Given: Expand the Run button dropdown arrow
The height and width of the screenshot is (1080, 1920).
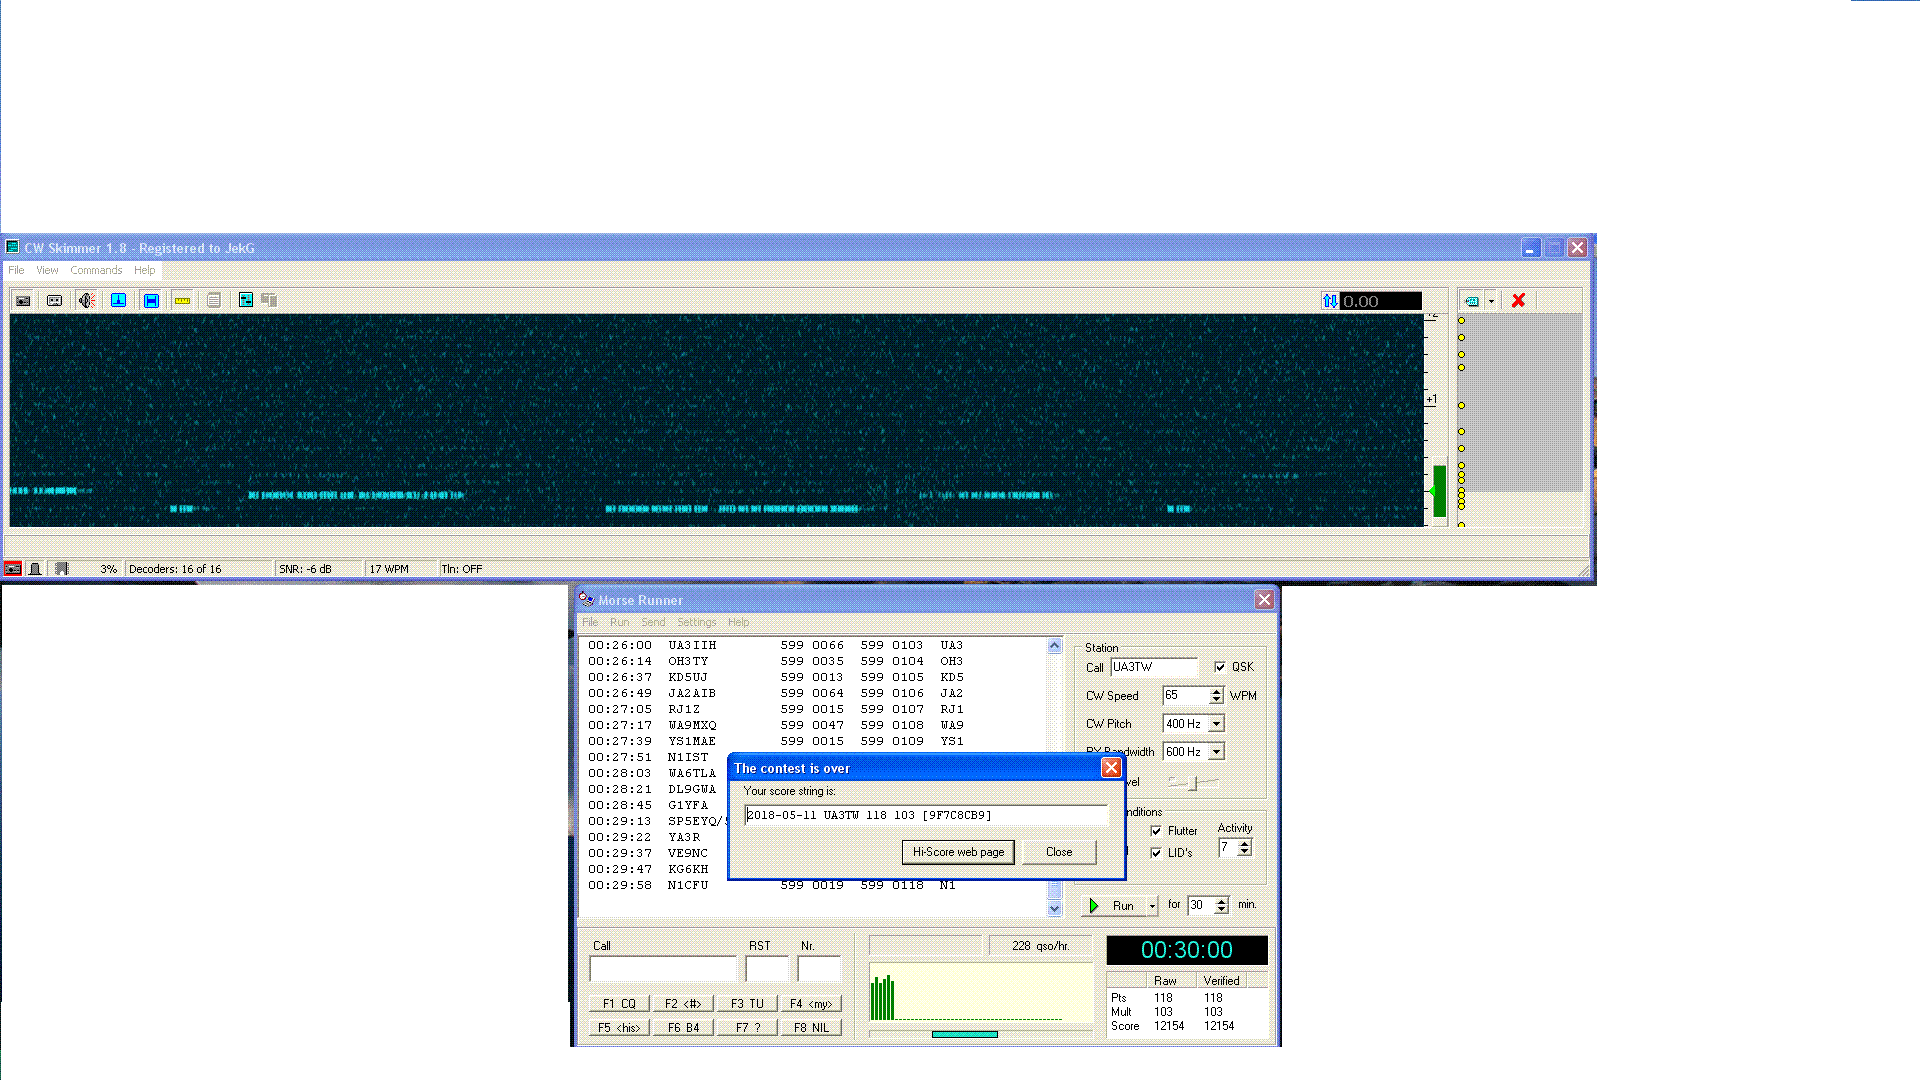Looking at the screenshot, I should (1152, 906).
